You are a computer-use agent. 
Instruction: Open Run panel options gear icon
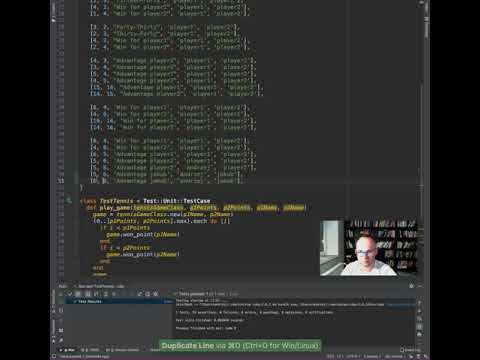411,286
